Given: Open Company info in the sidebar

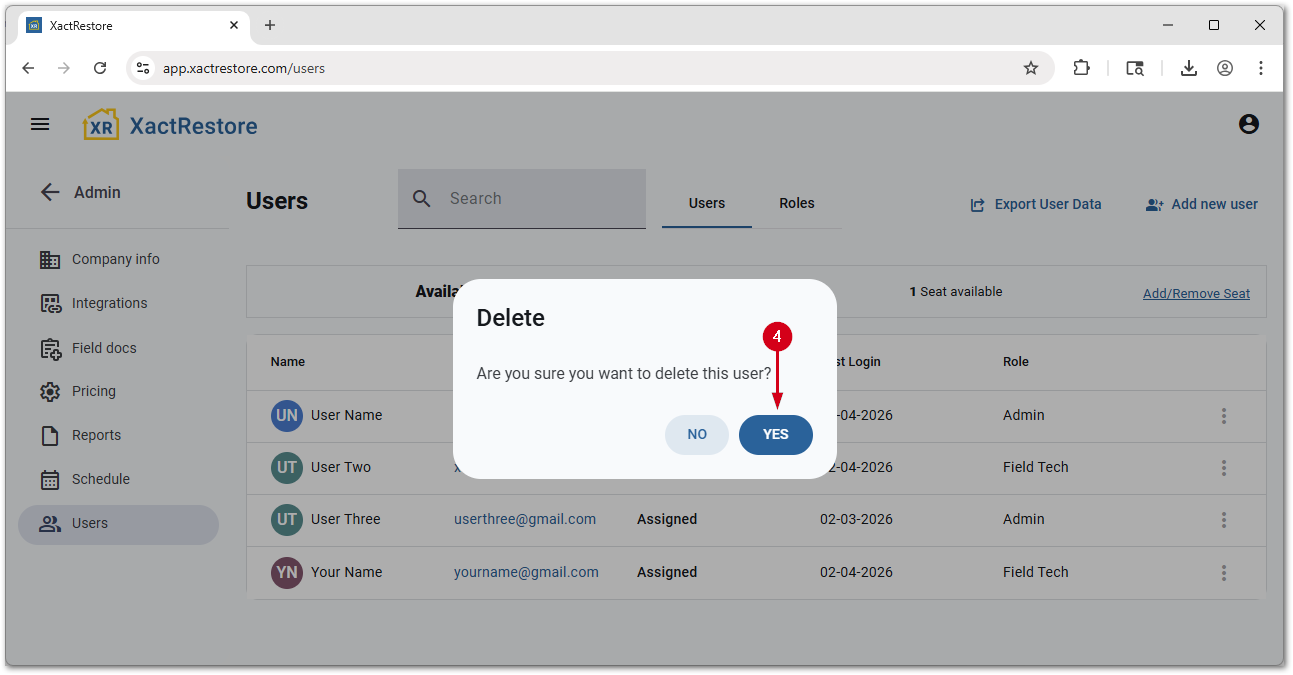Looking at the screenshot, I should 115,259.
